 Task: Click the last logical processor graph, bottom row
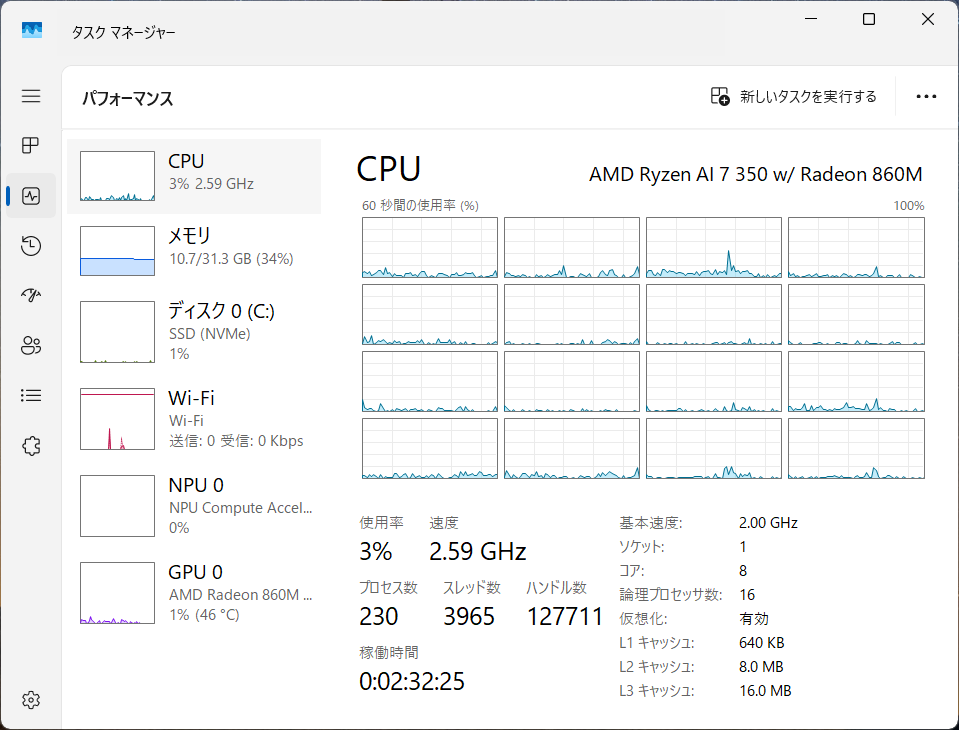[856, 448]
